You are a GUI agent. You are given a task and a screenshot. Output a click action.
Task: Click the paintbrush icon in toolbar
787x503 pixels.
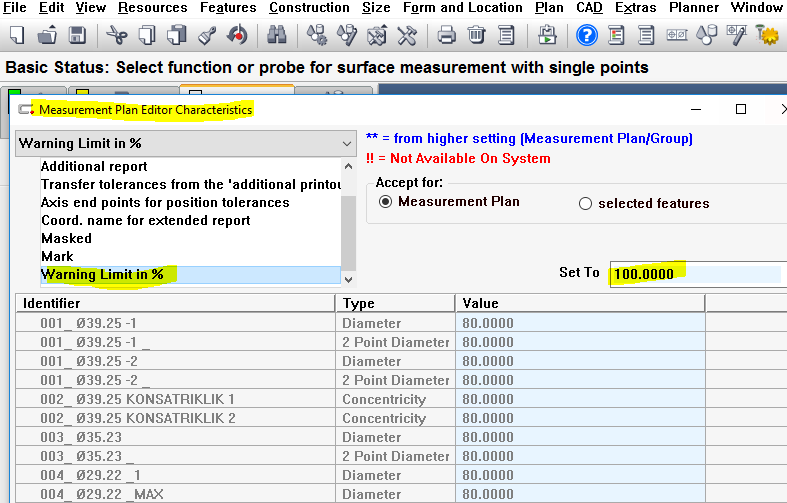point(208,37)
